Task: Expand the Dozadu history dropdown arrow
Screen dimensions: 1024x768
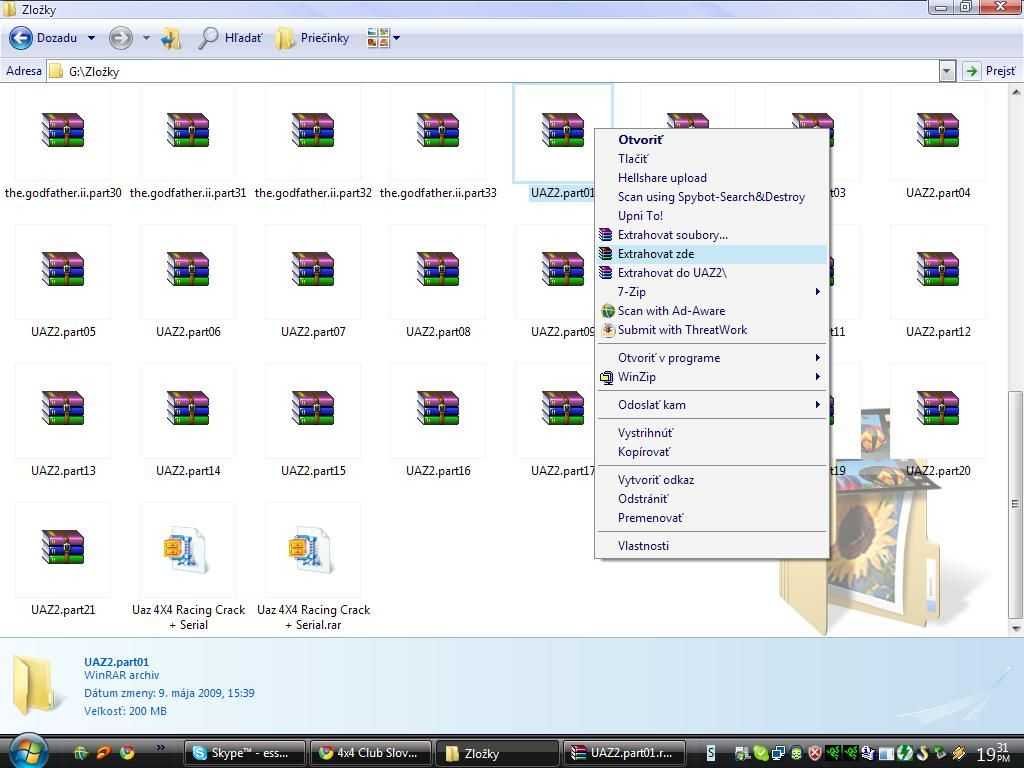Action: coord(91,38)
